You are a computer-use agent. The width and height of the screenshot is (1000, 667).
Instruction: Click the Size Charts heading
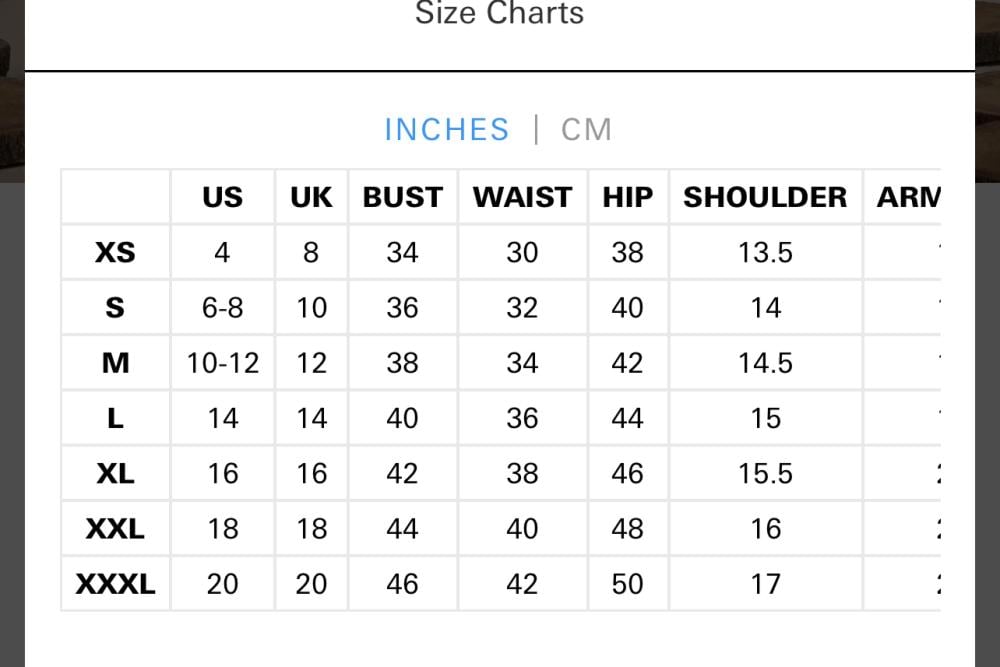point(499,14)
